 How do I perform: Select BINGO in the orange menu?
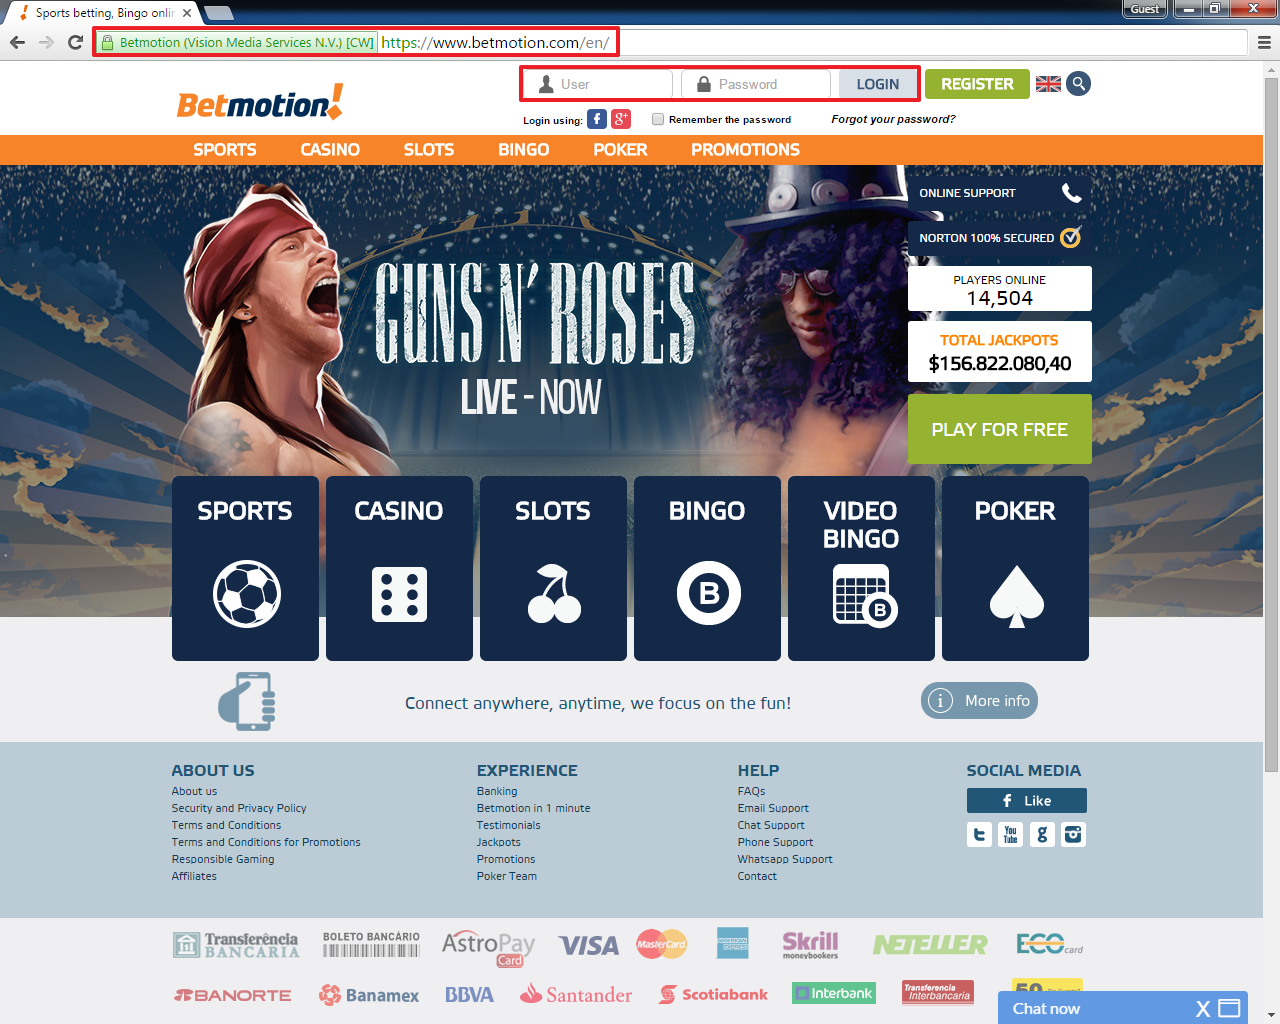524,149
